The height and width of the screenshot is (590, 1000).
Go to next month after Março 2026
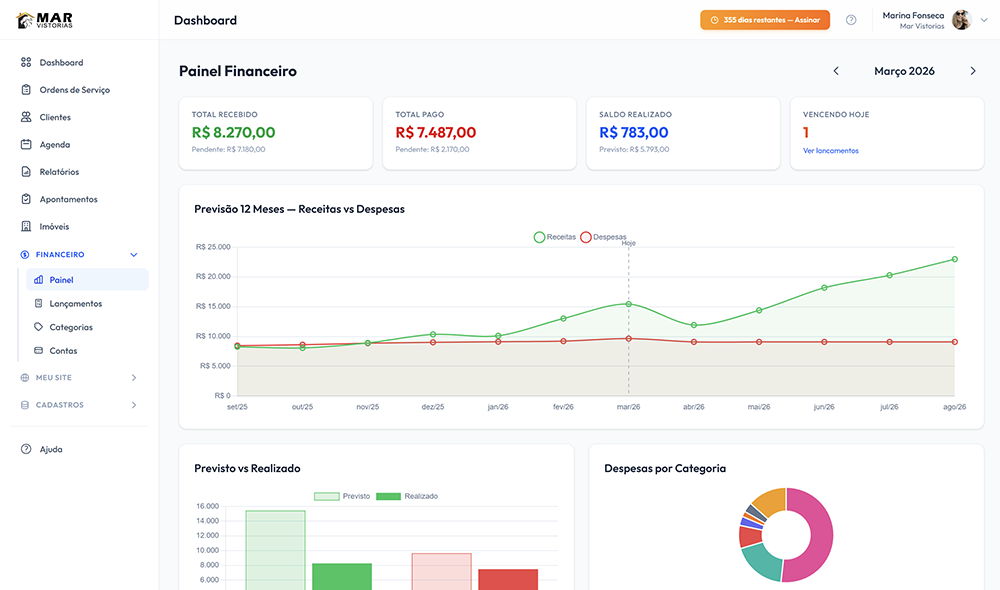coord(973,71)
